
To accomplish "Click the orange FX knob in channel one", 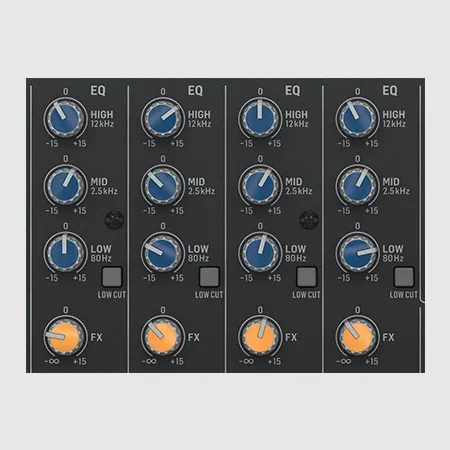I will pyautogui.click(x=65, y=337).
